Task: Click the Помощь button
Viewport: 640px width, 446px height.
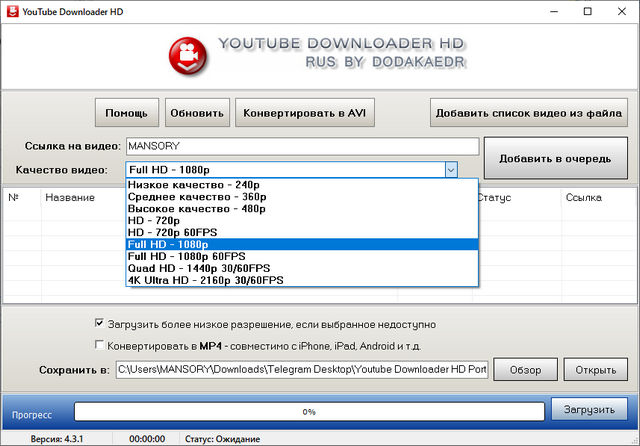Action: point(127,112)
